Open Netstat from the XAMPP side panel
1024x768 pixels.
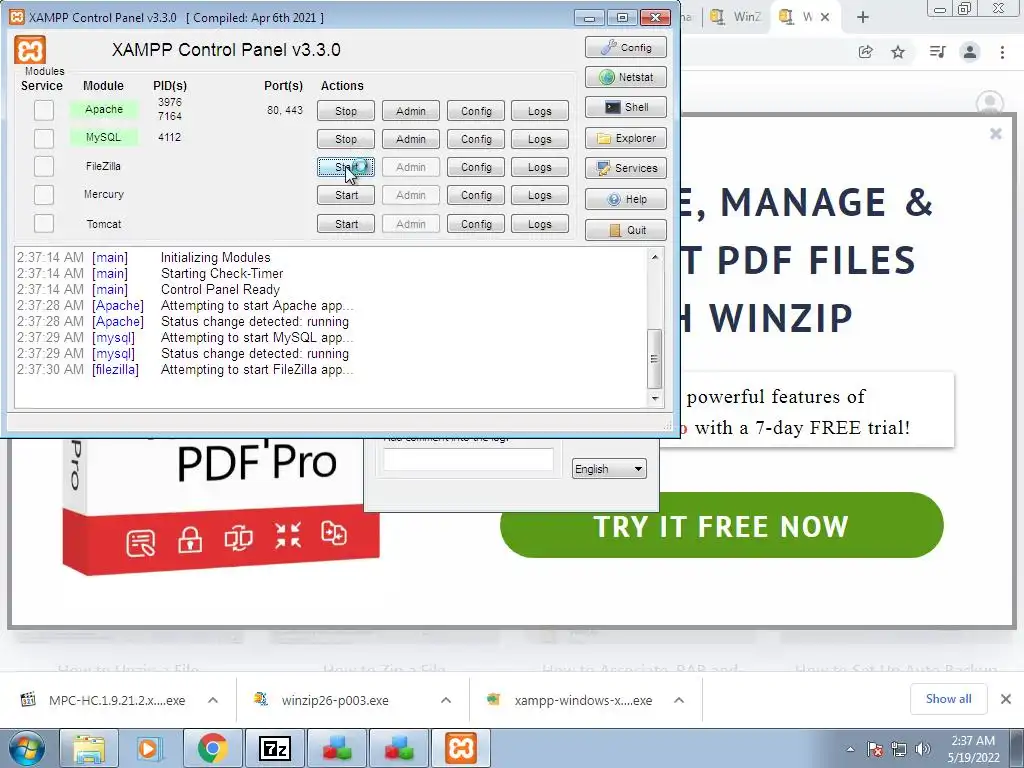(626, 77)
